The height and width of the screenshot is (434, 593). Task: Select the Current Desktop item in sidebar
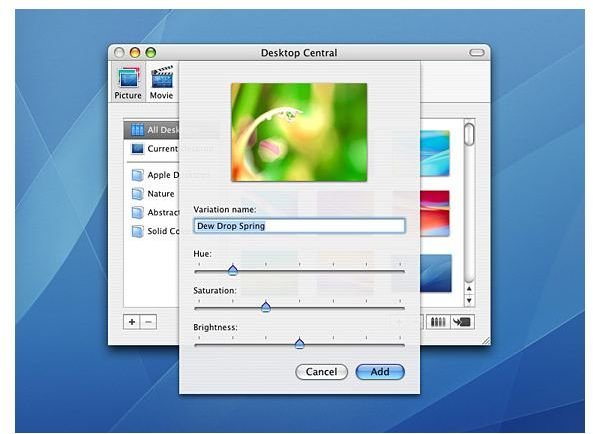click(151, 149)
